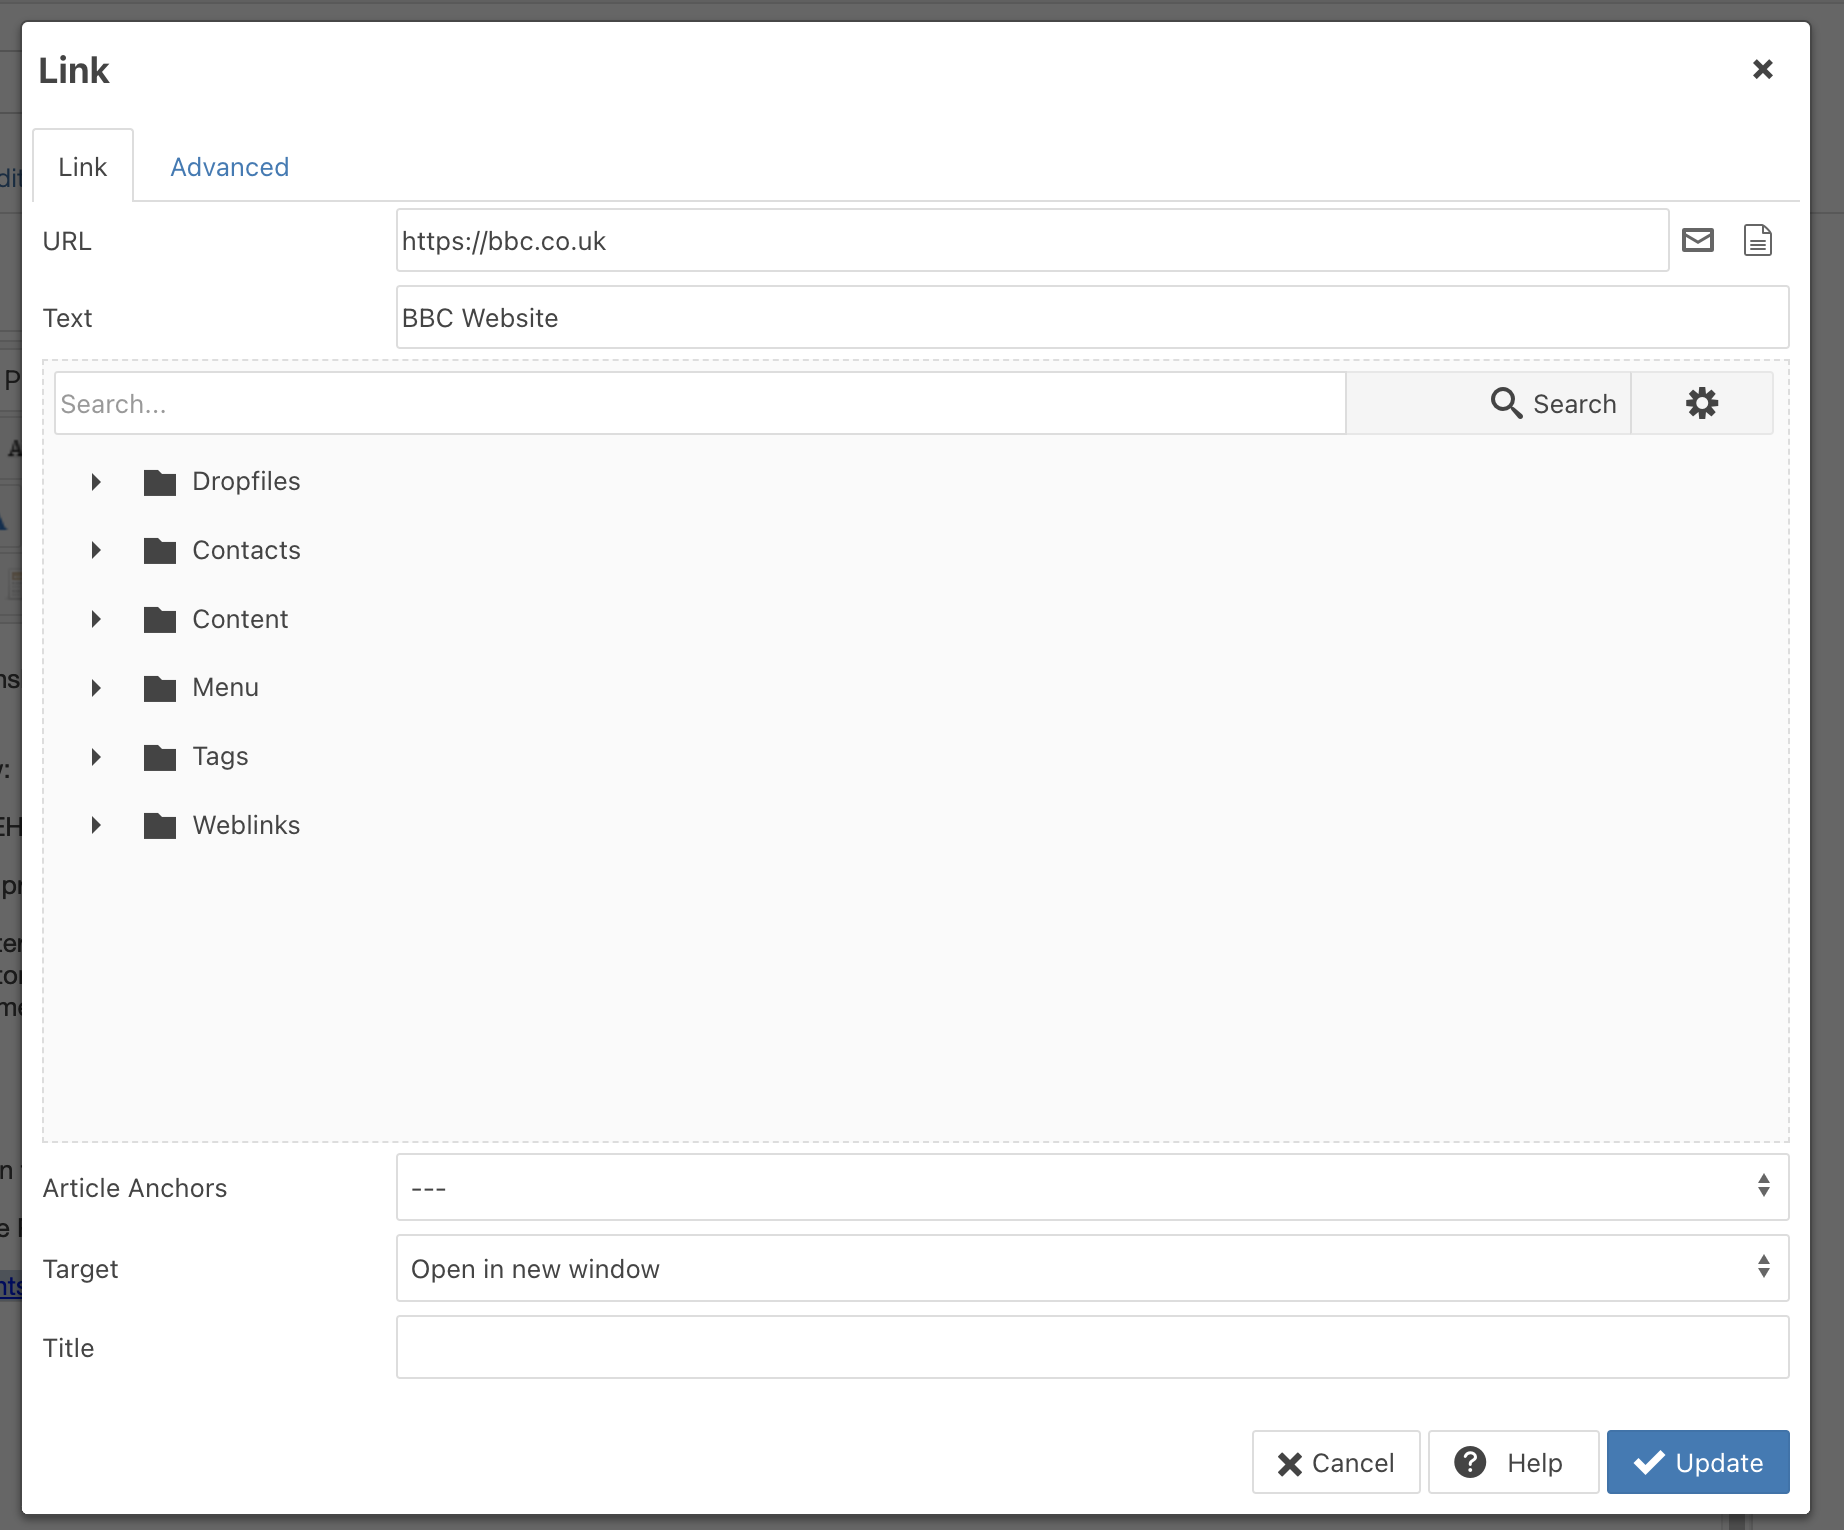Focus the Title input field

(x=1092, y=1347)
